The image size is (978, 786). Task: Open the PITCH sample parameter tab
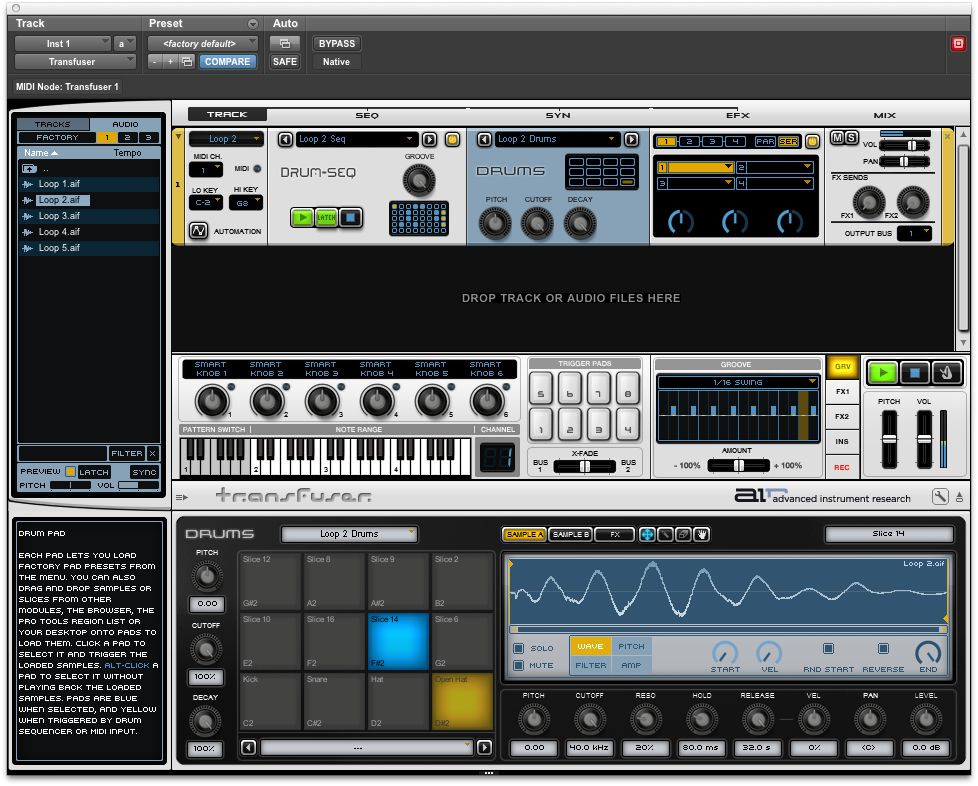click(631, 646)
